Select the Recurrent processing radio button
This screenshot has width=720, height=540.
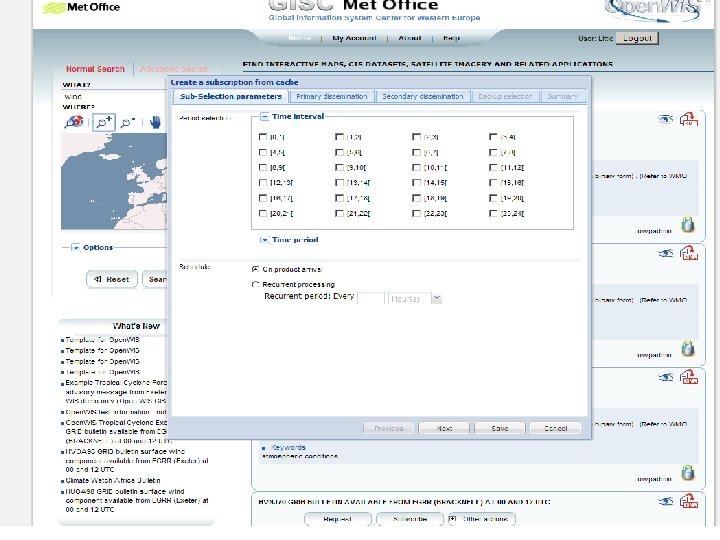click(255, 285)
